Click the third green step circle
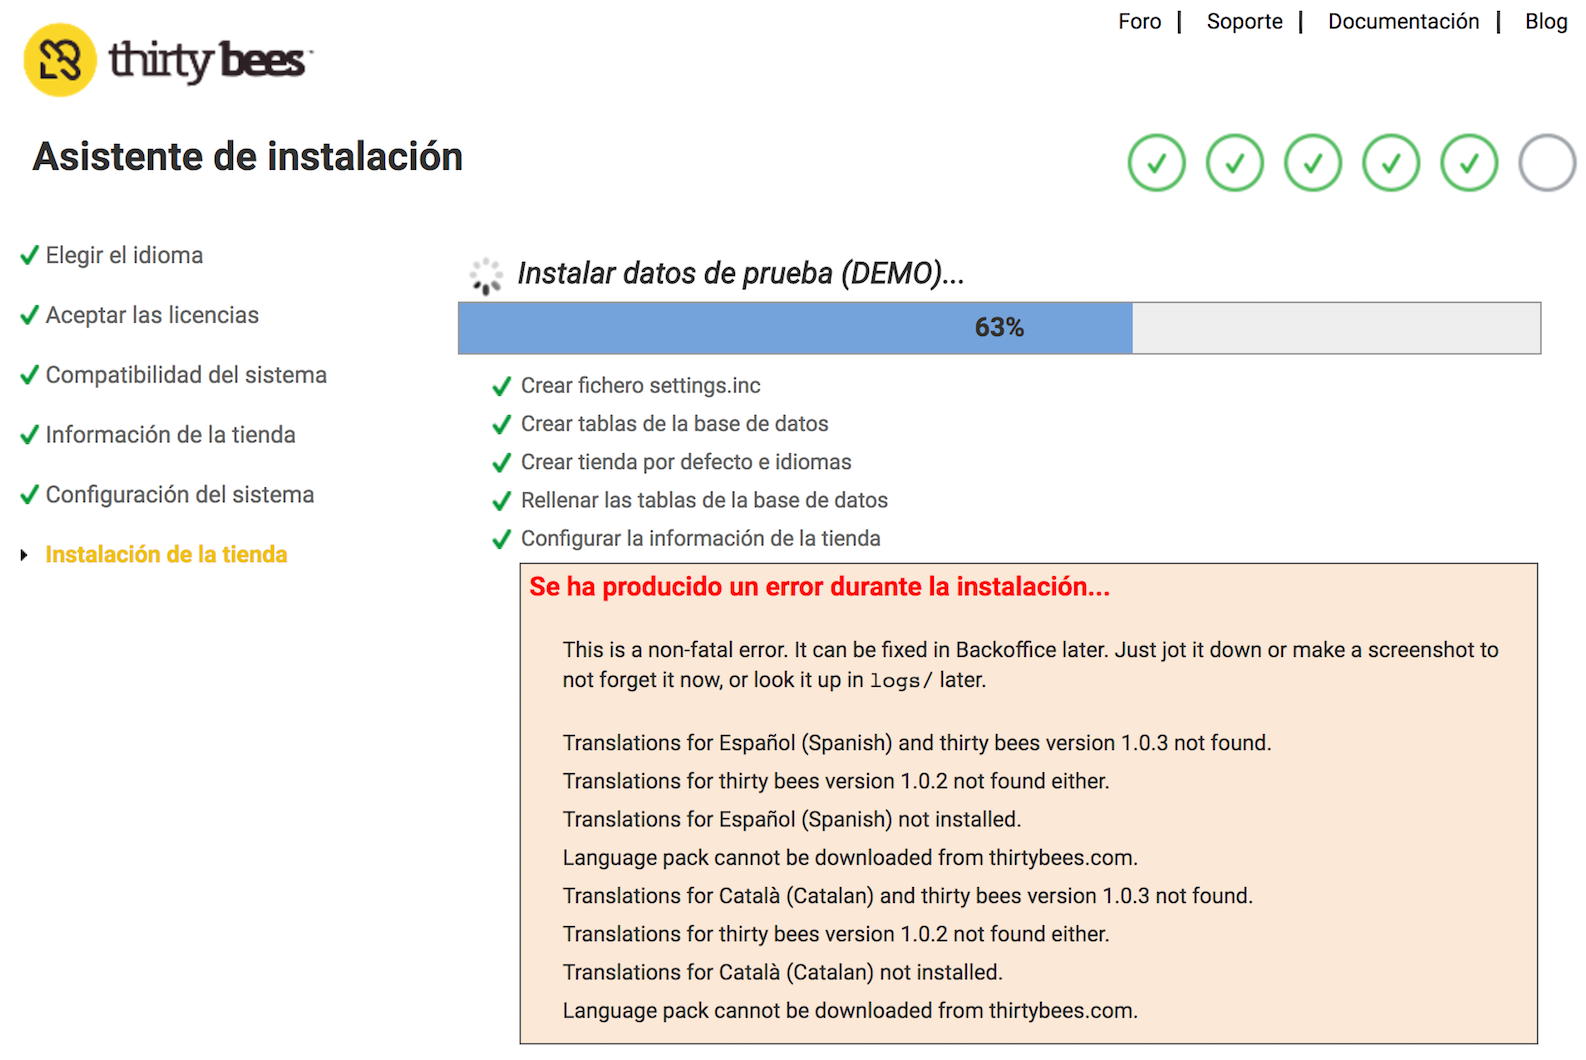Screen dimensions: 1586x1060 point(1313,163)
